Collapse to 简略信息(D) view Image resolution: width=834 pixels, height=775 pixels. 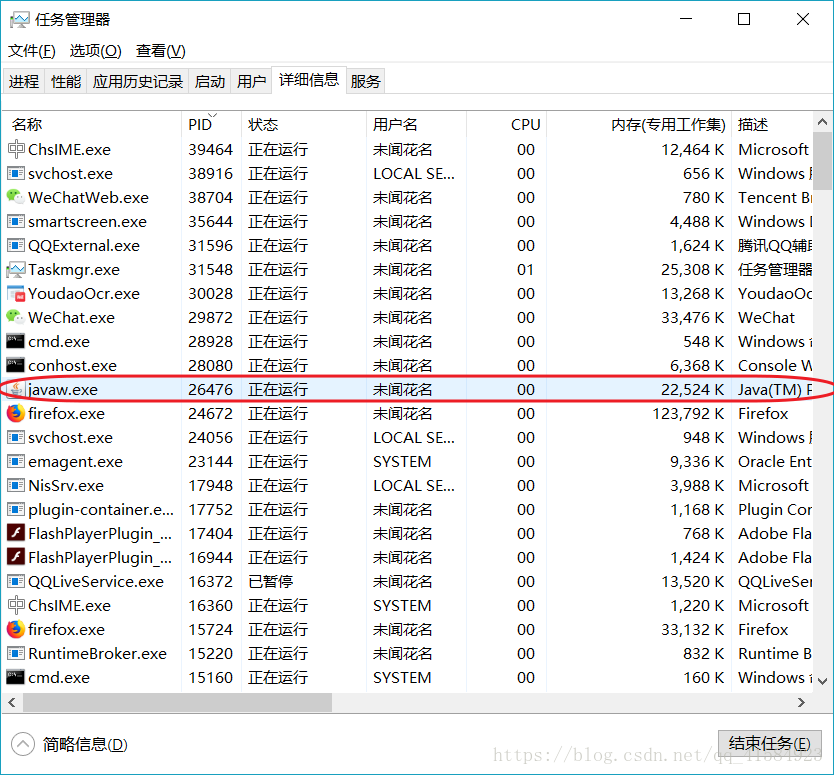point(70,744)
